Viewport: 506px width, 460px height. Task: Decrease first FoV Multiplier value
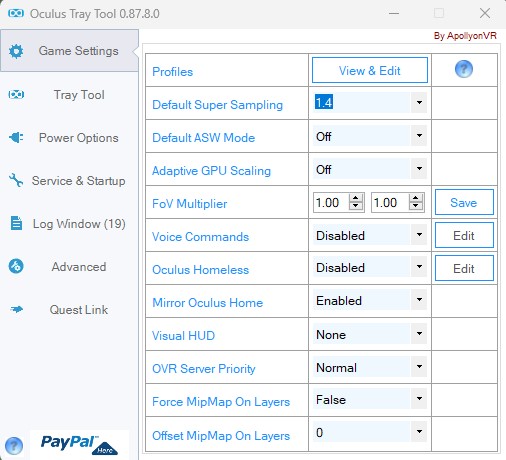pos(356,206)
